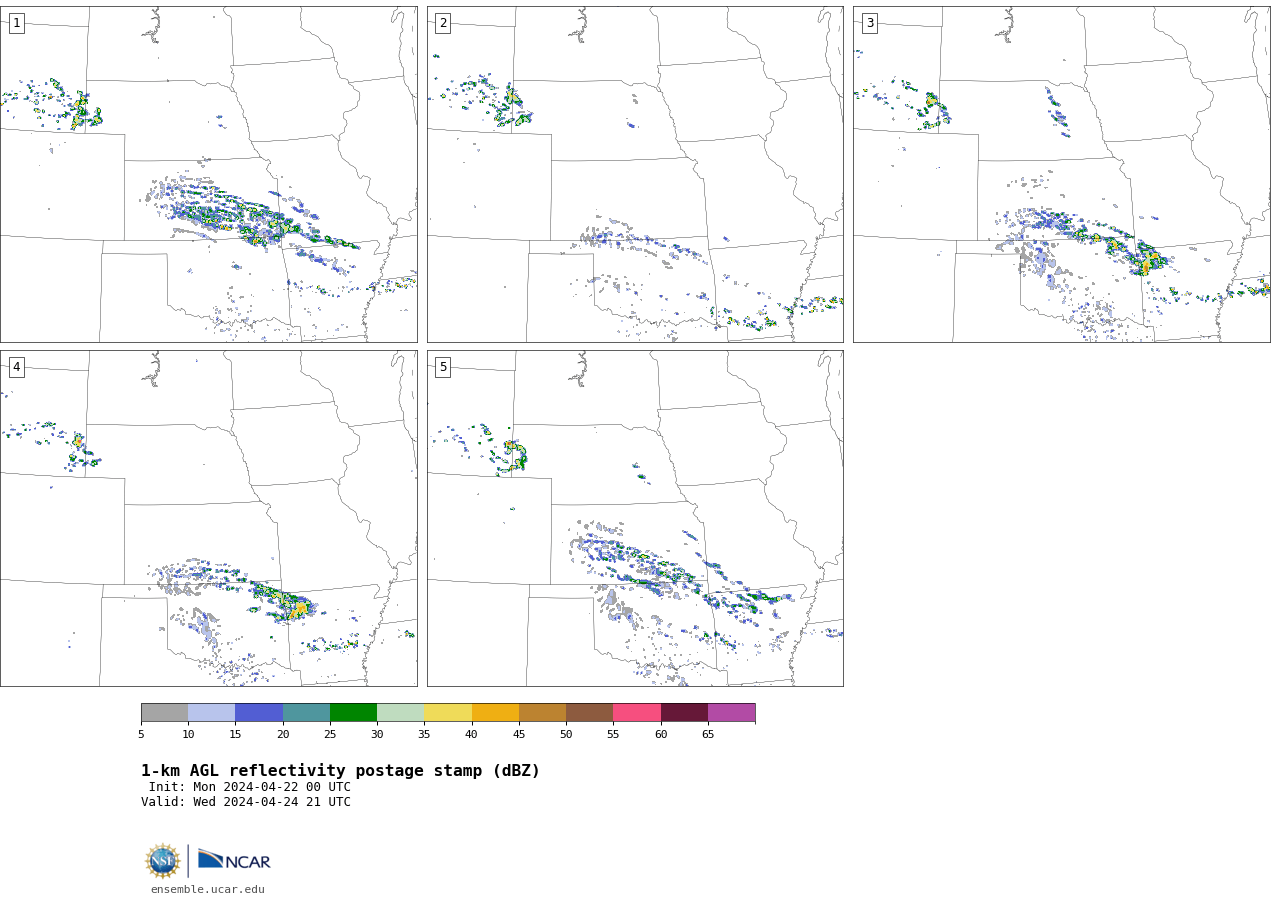Click the dark green 25-30 dBZ swatch

(x=353, y=712)
